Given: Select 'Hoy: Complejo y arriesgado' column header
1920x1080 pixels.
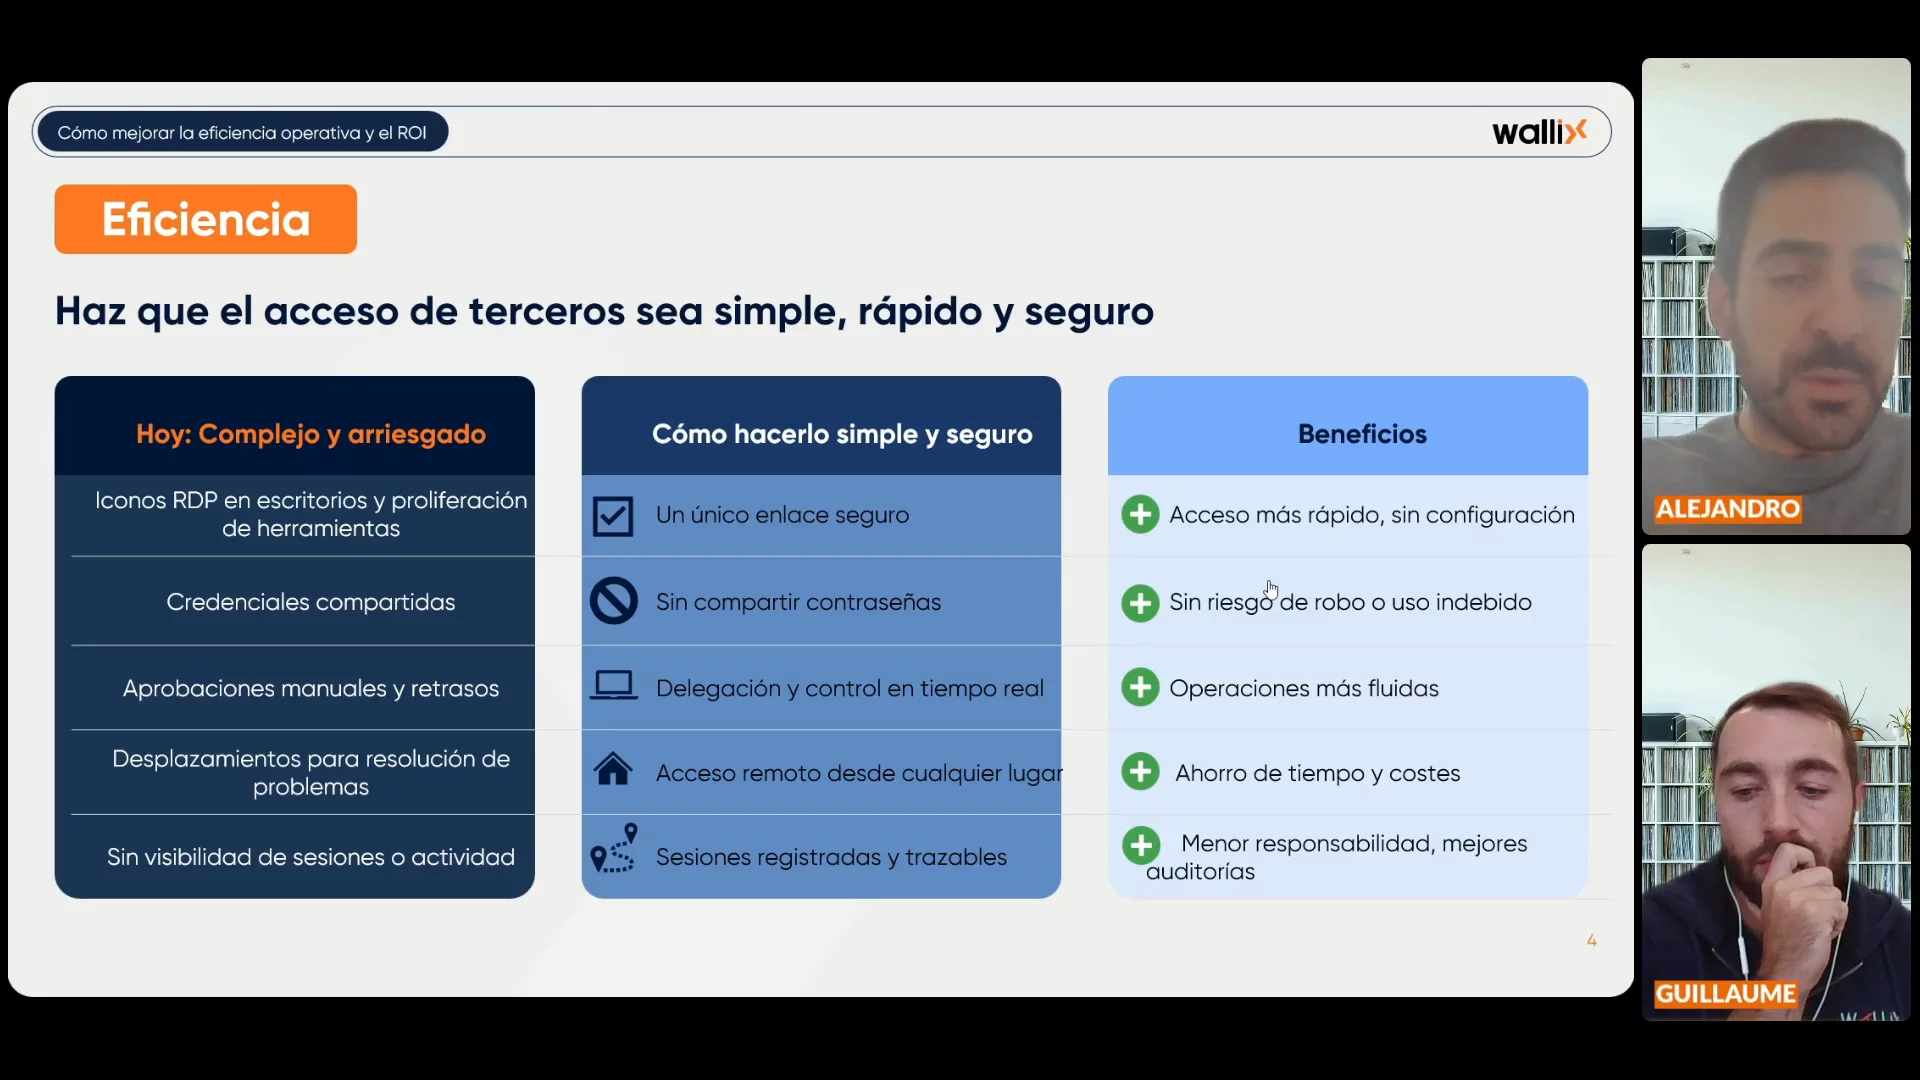Looking at the screenshot, I should pos(310,434).
